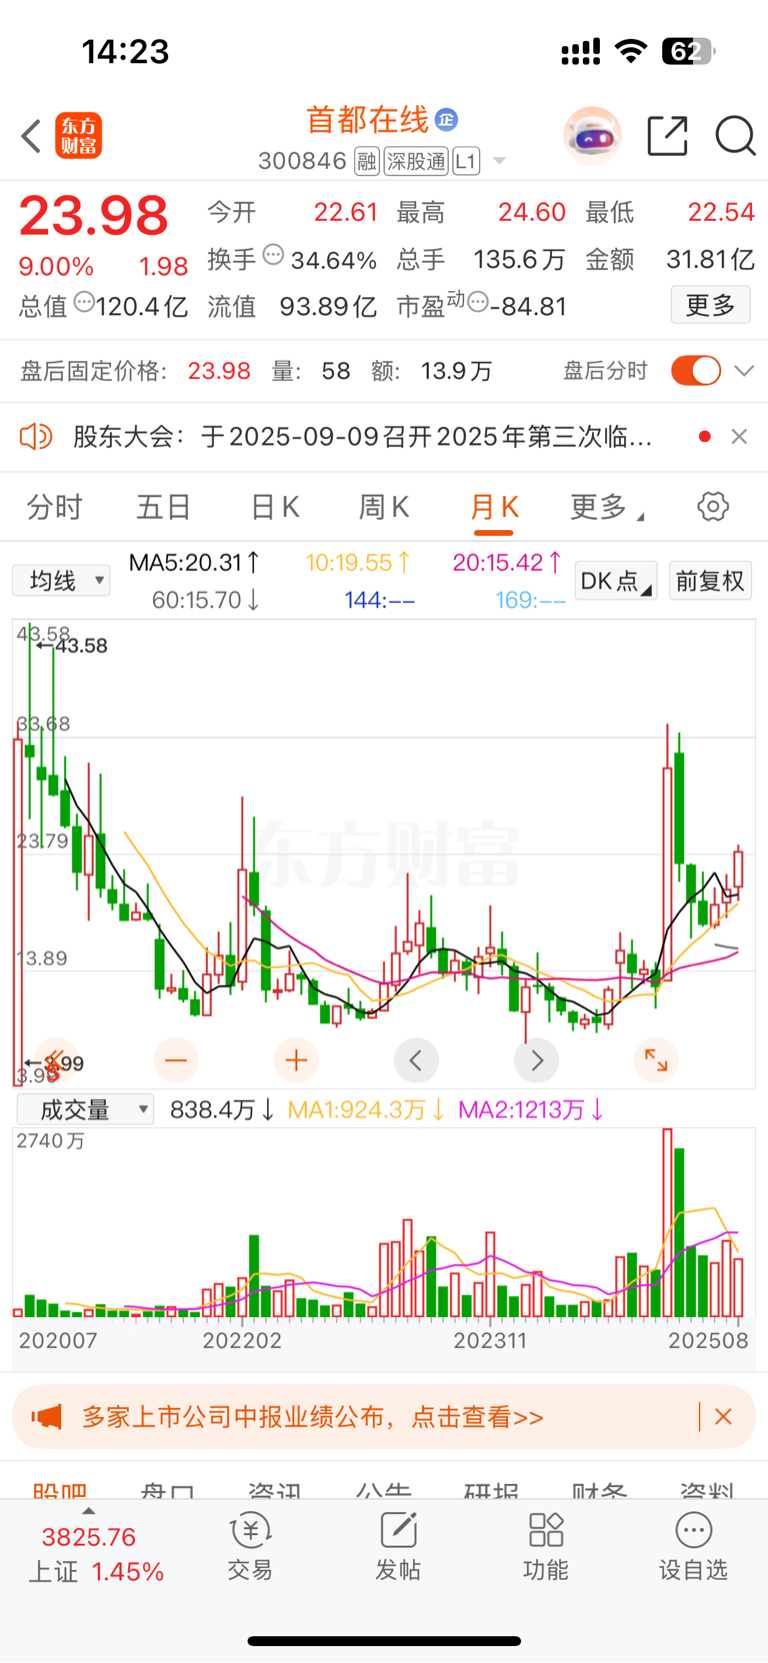This screenshot has height=1663, width=768.
Task: Open the 交易 trade icon
Action: [x=249, y=1546]
